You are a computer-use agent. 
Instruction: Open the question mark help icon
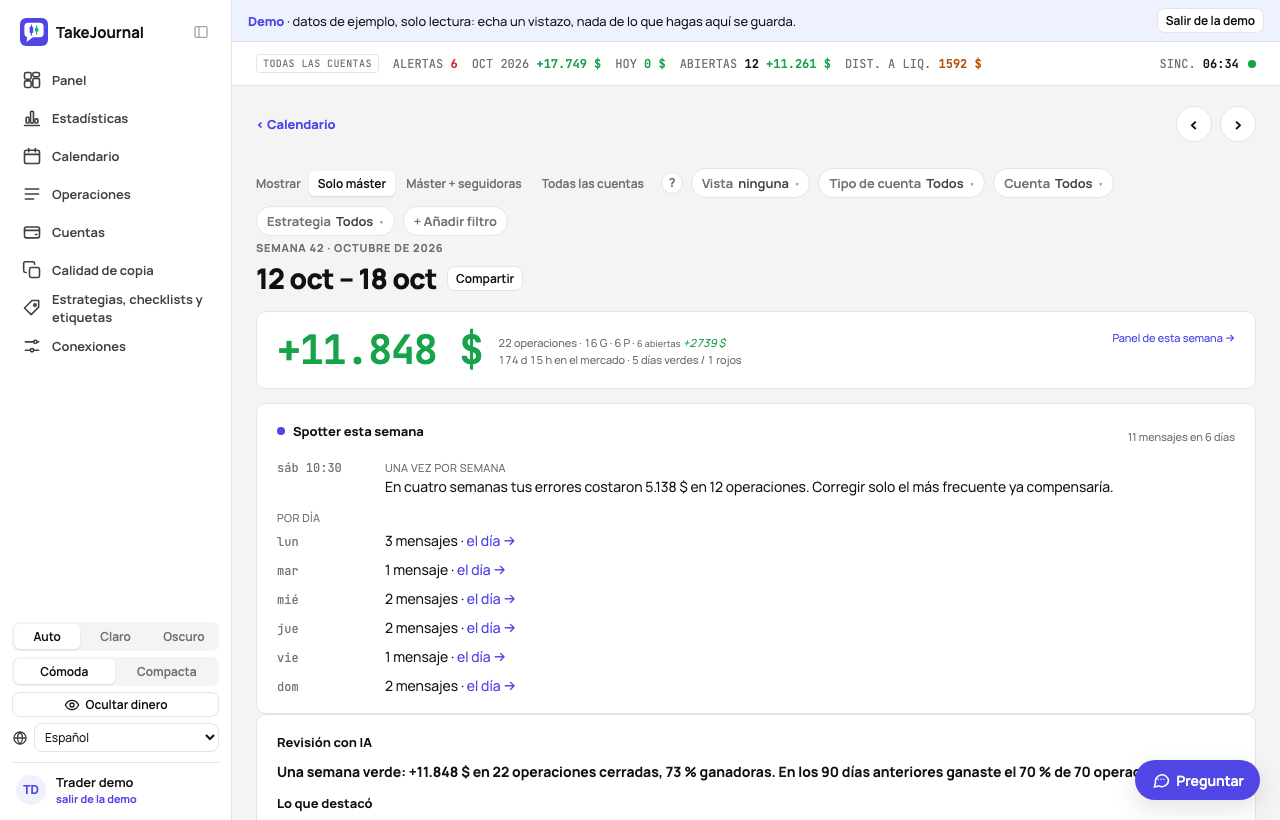(x=672, y=183)
